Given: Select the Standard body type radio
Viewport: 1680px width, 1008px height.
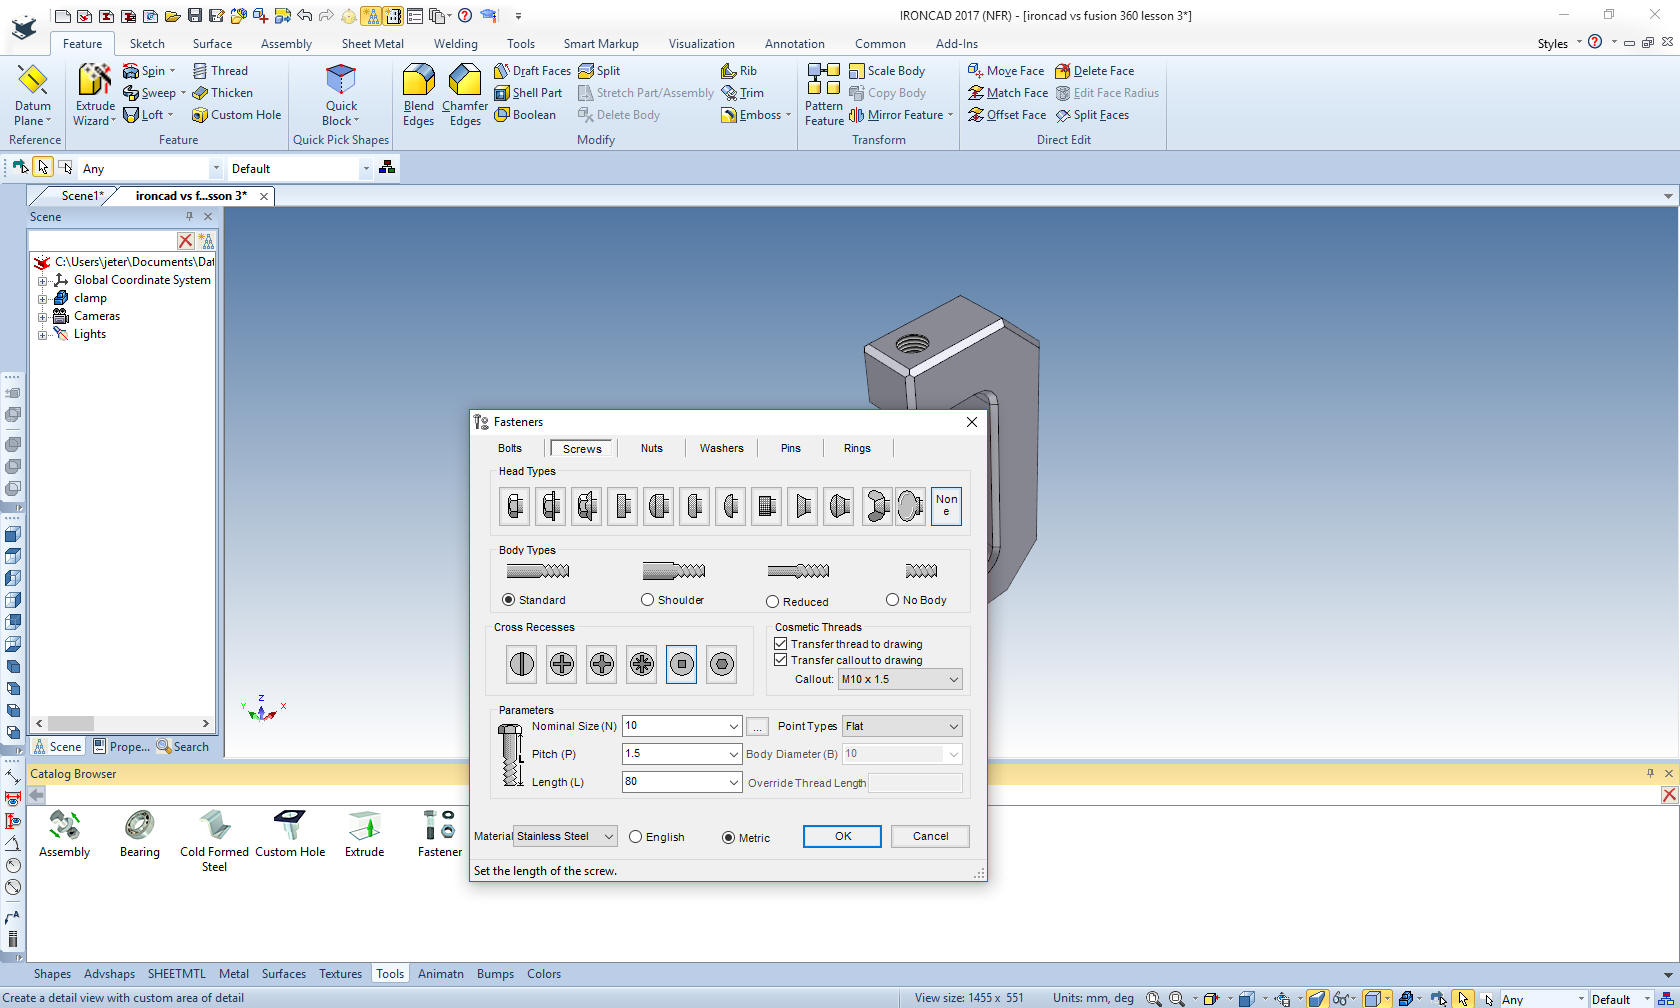Looking at the screenshot, I should point(509,600).
